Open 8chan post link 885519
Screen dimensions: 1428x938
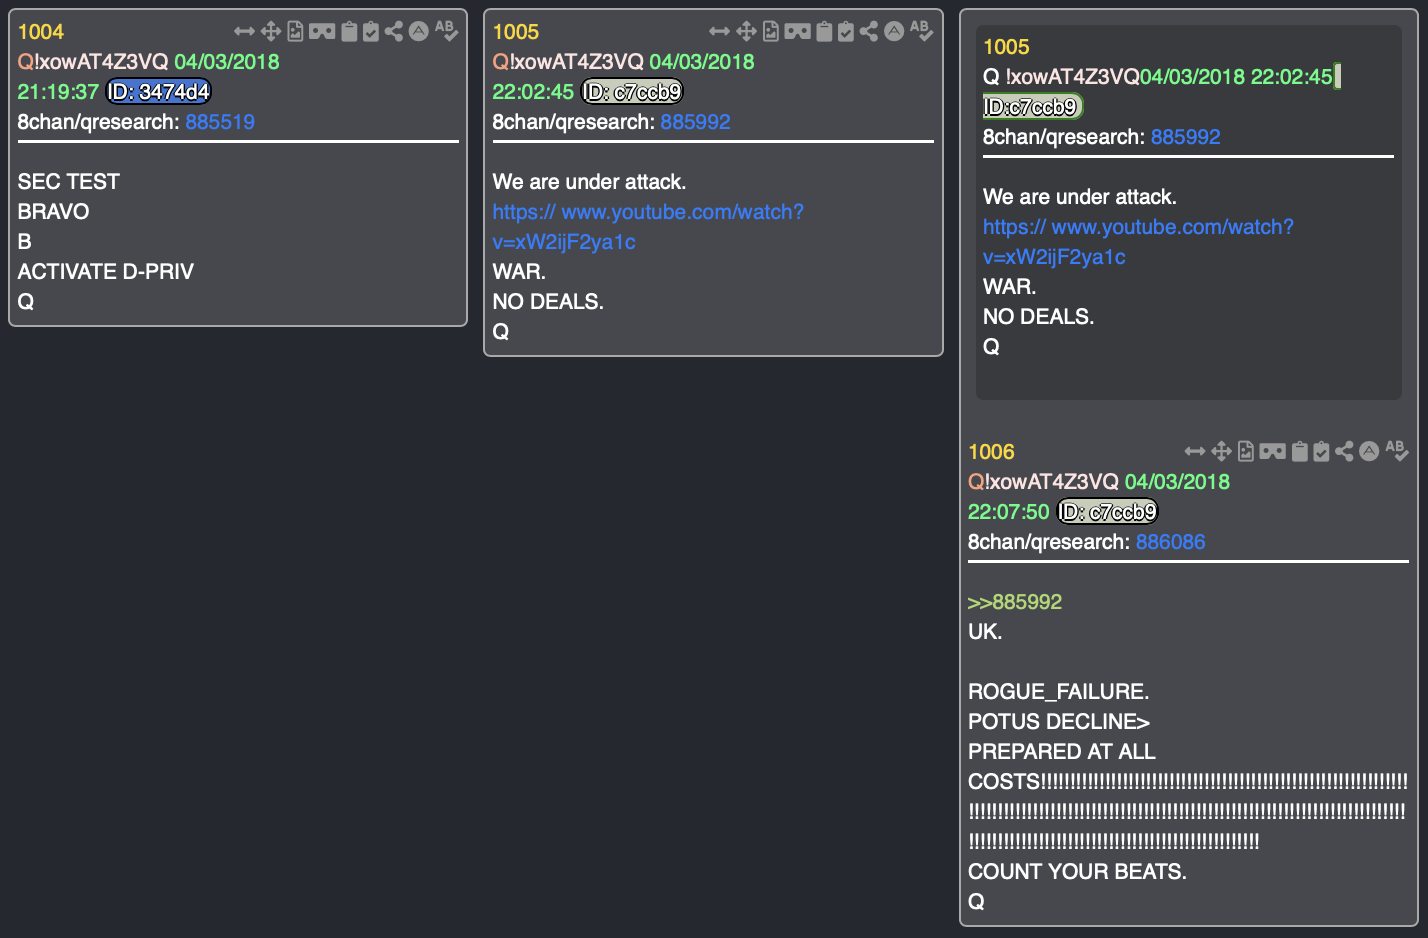220,122
